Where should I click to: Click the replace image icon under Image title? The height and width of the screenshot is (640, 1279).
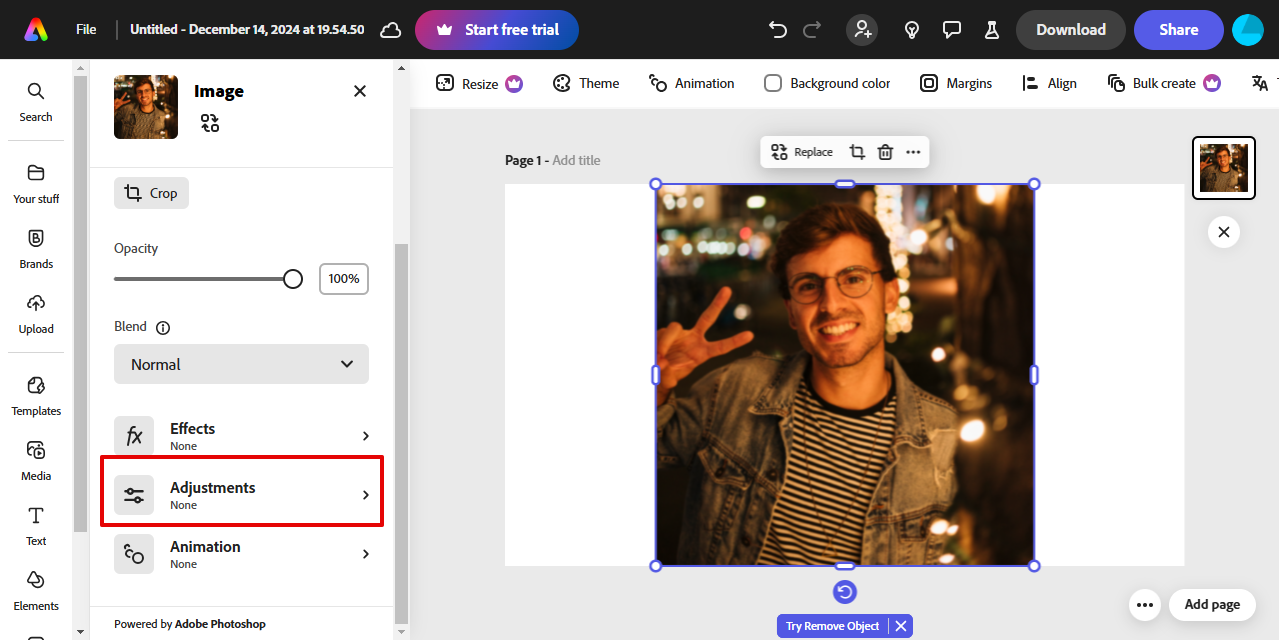coord(209,123)
